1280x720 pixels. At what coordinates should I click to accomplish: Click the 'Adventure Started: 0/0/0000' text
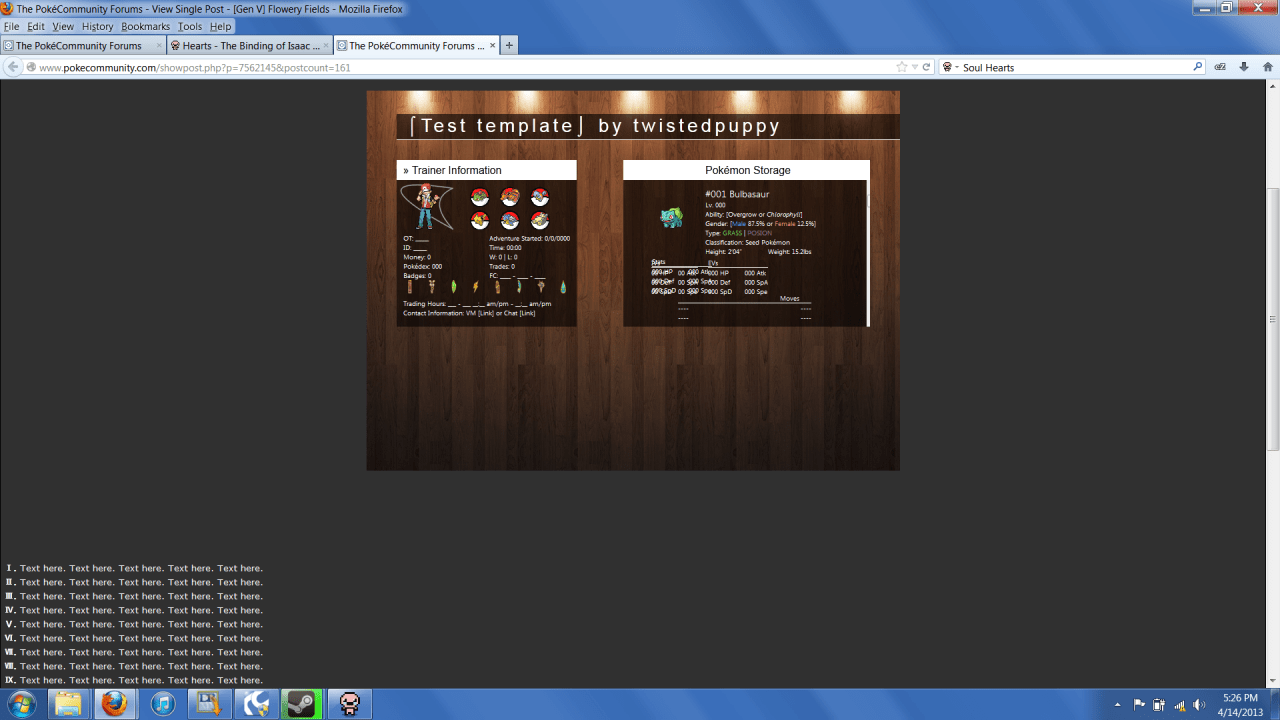(x=530, y=239)
